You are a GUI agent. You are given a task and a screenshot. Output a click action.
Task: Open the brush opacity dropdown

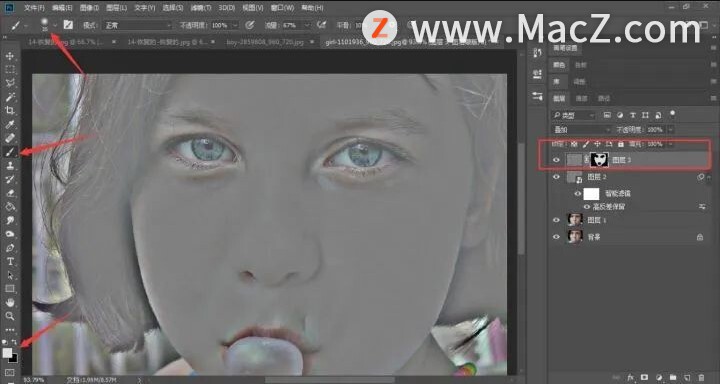(235, 25)
